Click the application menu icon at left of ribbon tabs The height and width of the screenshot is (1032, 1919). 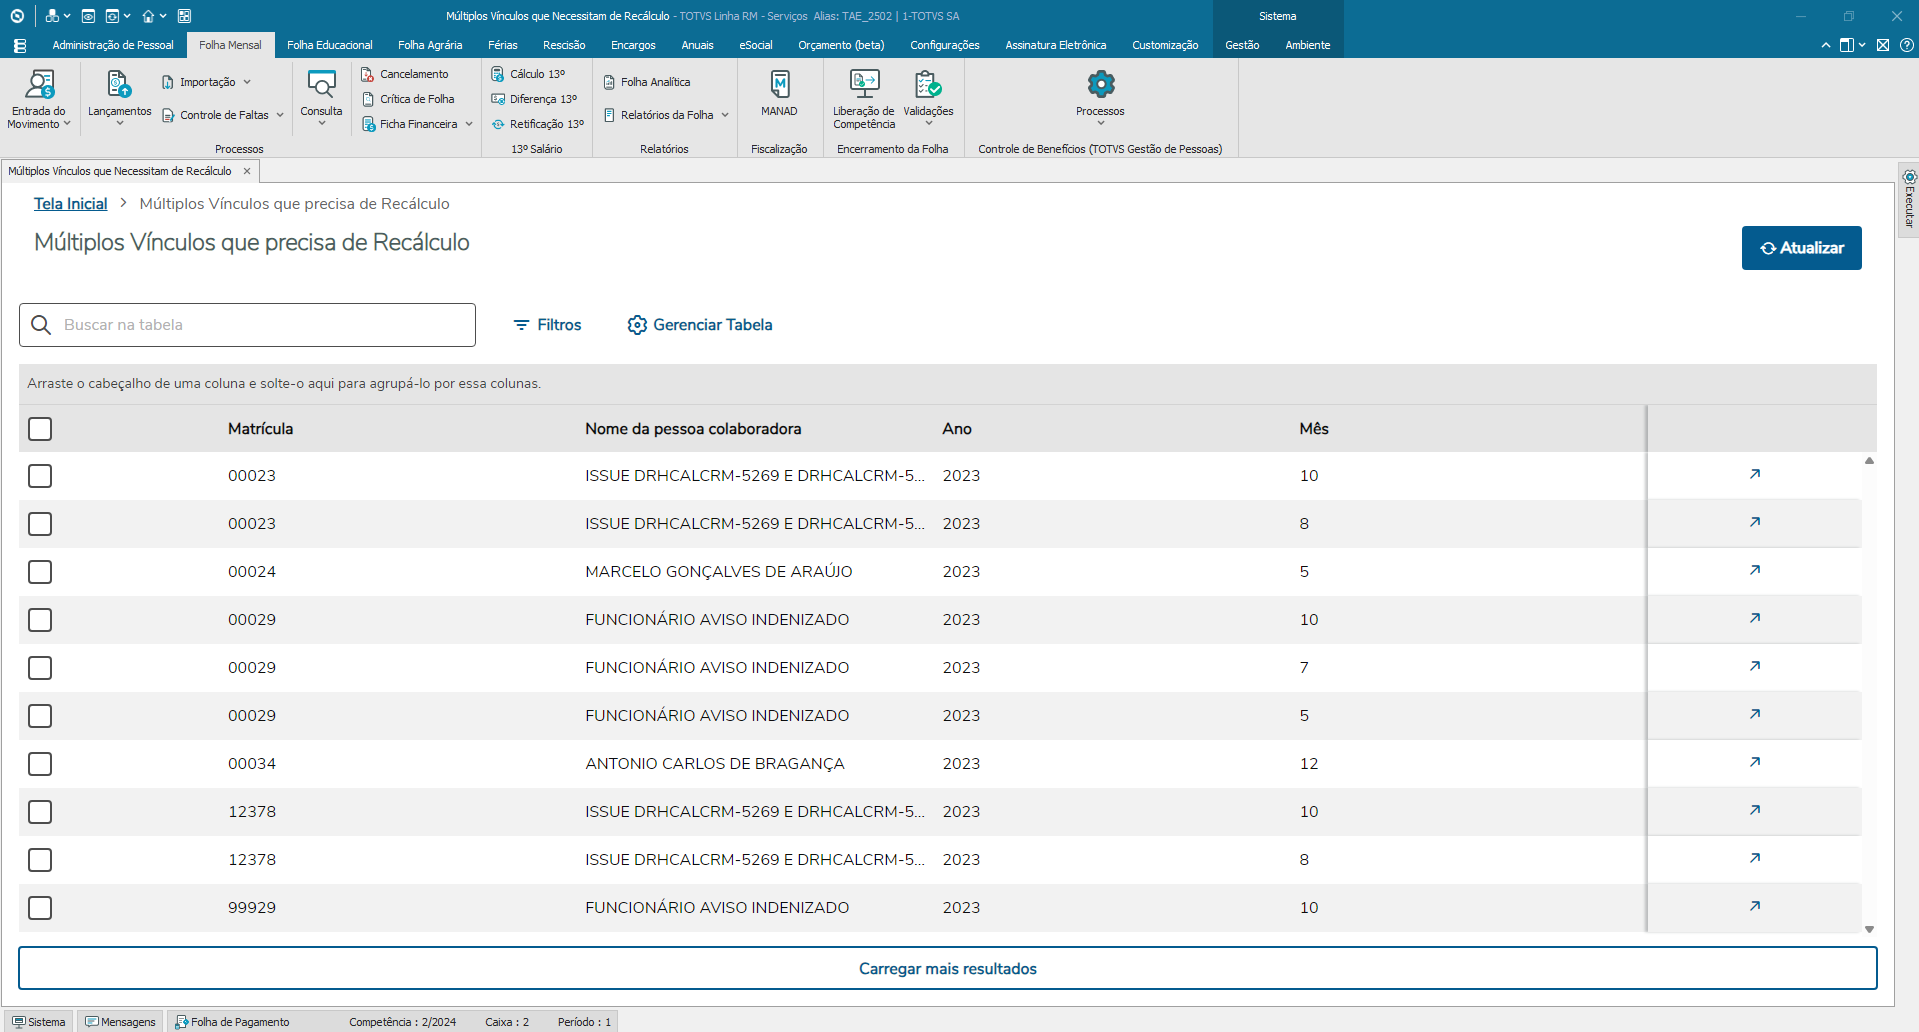20,45
